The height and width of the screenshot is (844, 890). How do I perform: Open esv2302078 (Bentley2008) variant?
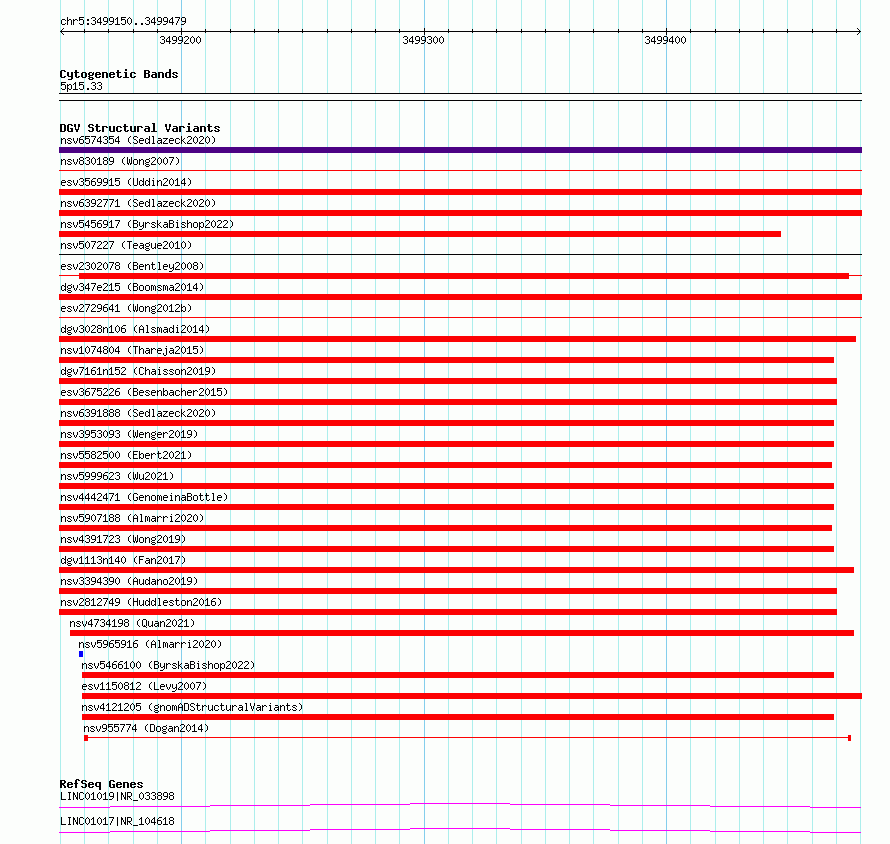pyautogui.click(x=132, y=266)
